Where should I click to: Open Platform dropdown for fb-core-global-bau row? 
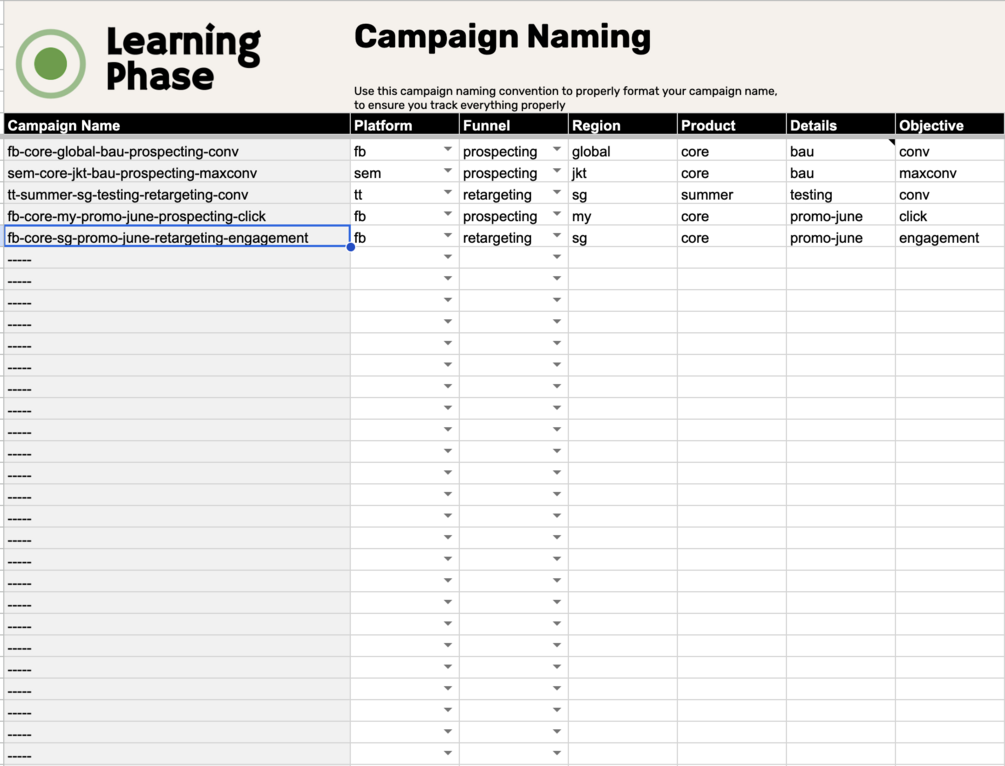[447, 149]
